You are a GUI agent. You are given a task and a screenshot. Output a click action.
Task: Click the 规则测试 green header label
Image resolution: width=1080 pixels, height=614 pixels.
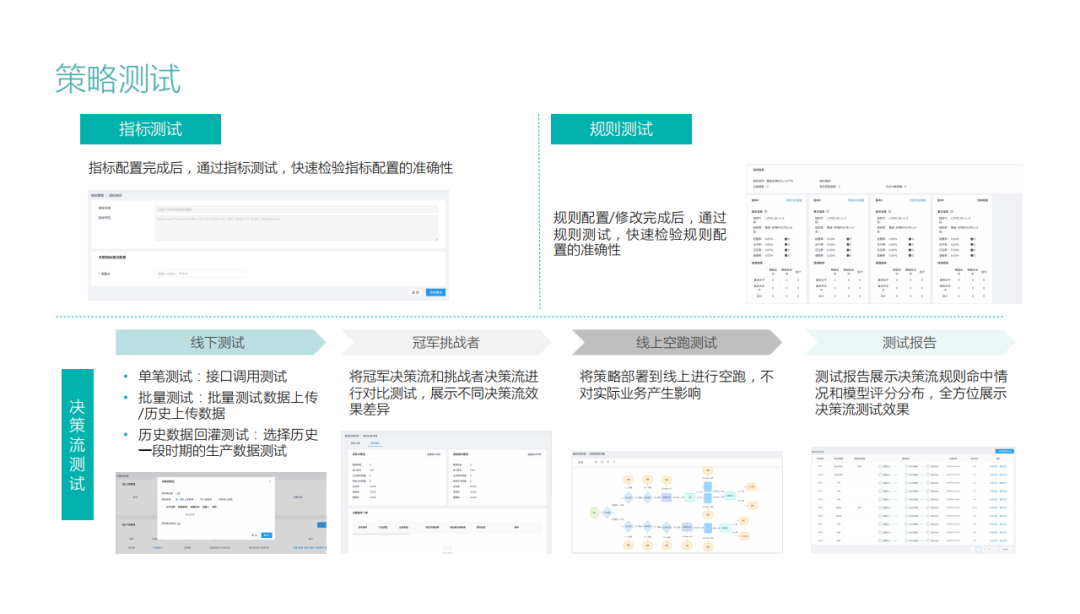[x=621, y=129]
